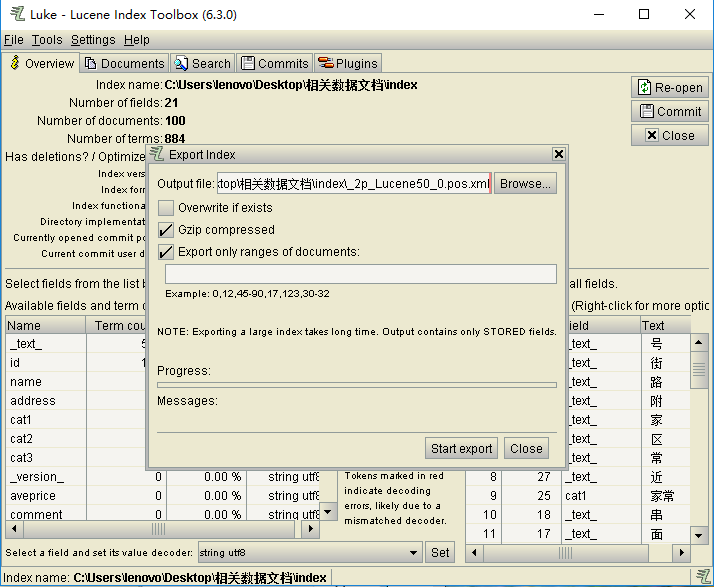Open the File menu
Screen dimensions: 714x587
pyautogui.click(x=14, y=40)
